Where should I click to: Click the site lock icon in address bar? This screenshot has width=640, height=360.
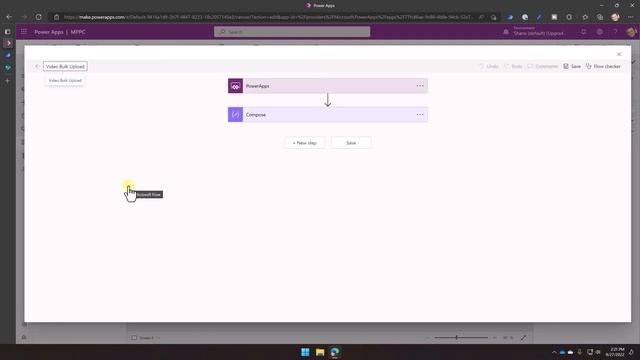[56, 17]
